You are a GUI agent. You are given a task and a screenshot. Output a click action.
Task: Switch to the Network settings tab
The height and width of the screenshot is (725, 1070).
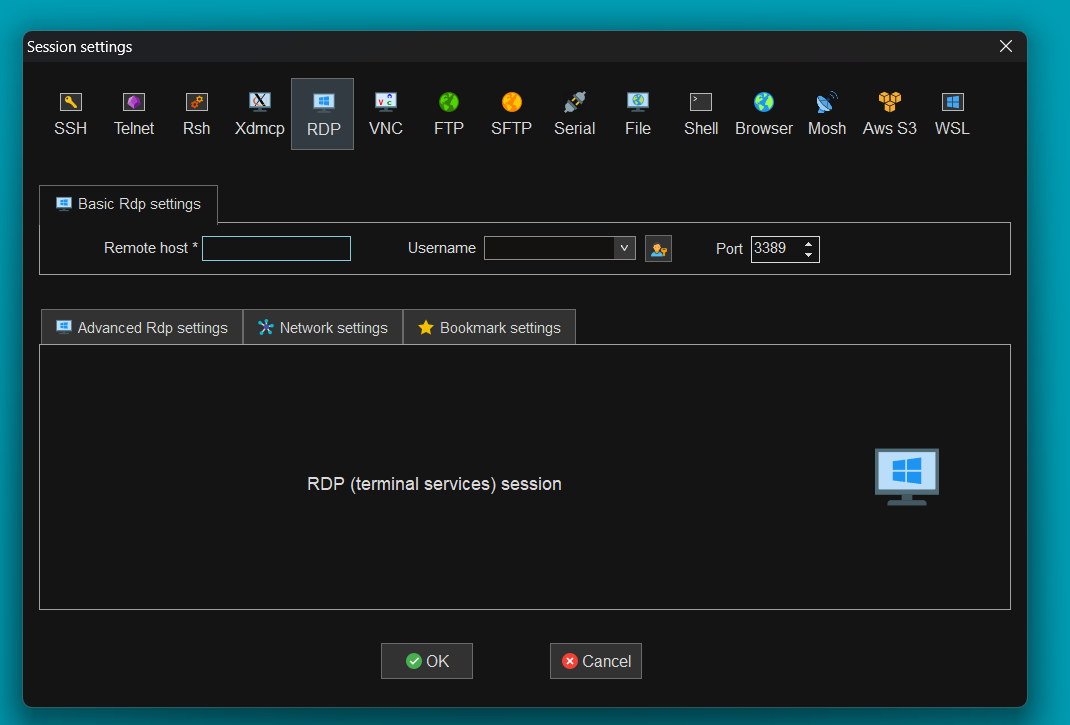coord(322,328)
